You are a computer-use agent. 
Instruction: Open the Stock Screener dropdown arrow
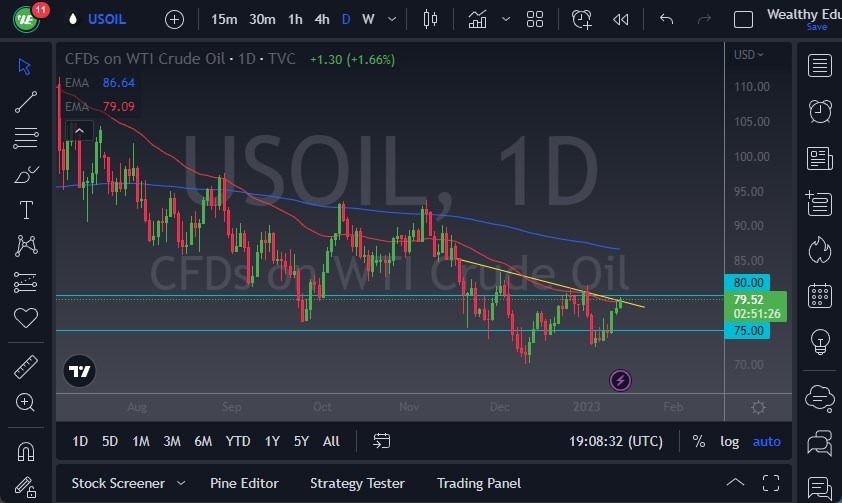coord(180,483)
